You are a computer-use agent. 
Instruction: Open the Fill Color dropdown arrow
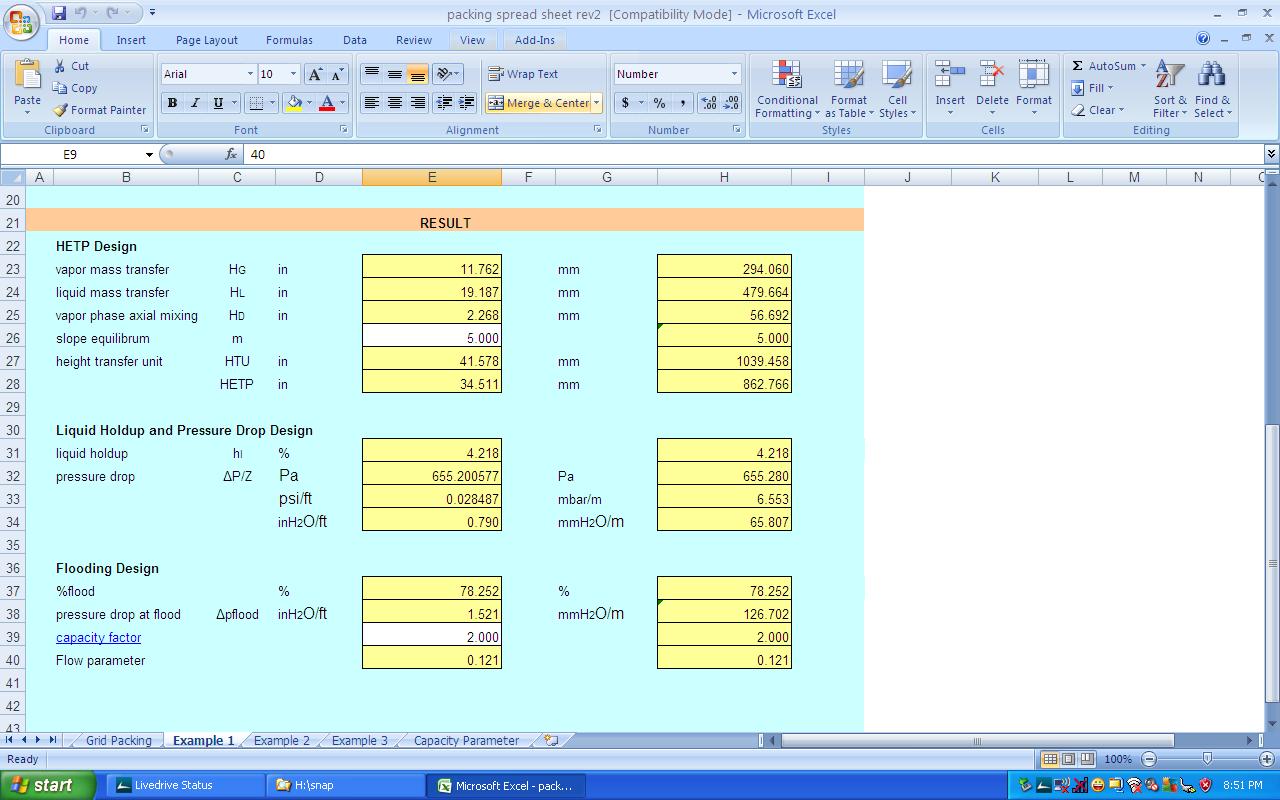point(308,103)
